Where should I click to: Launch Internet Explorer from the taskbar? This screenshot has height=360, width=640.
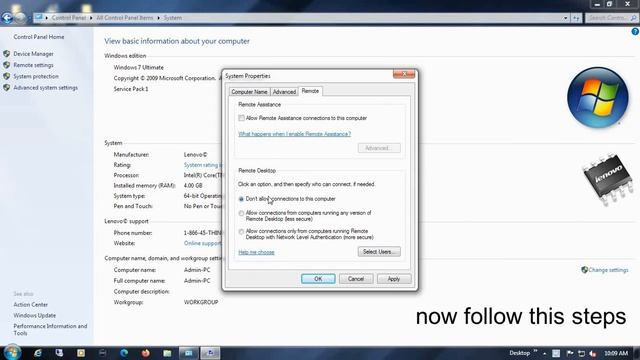click(x=38, y=353)
